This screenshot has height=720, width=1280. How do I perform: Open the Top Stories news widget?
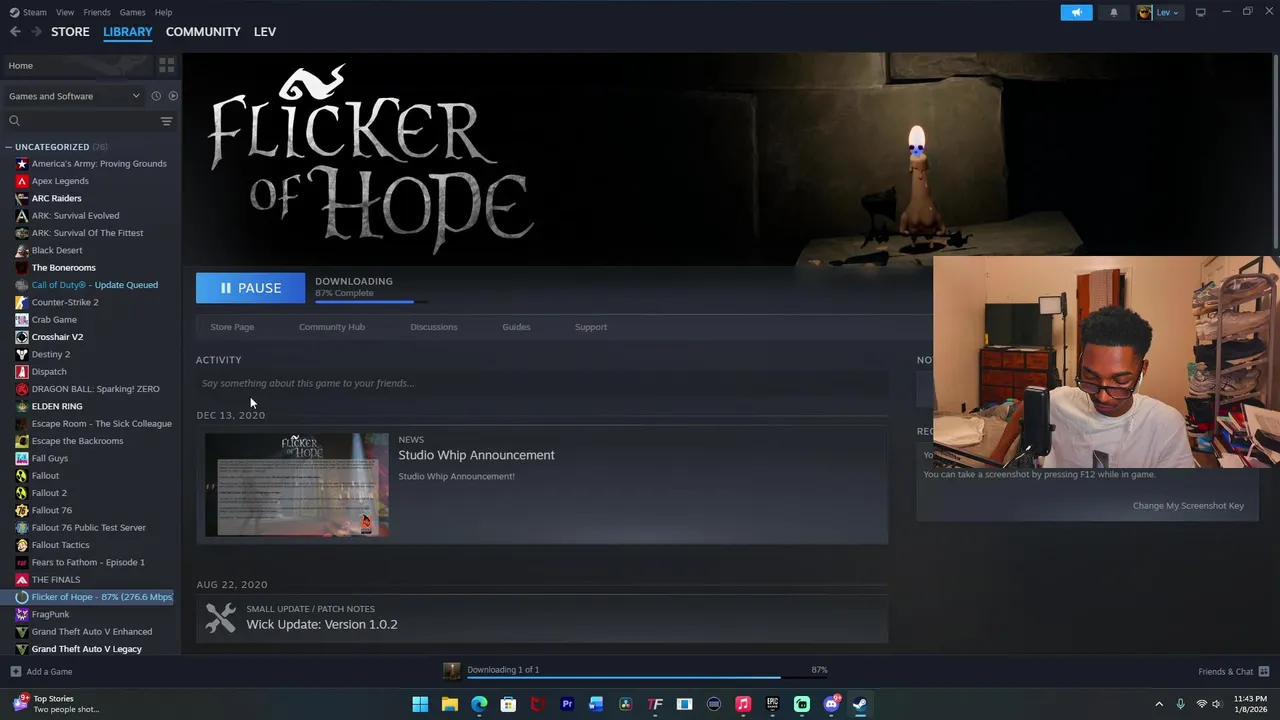pyautogui.click(x=56, y=704)
